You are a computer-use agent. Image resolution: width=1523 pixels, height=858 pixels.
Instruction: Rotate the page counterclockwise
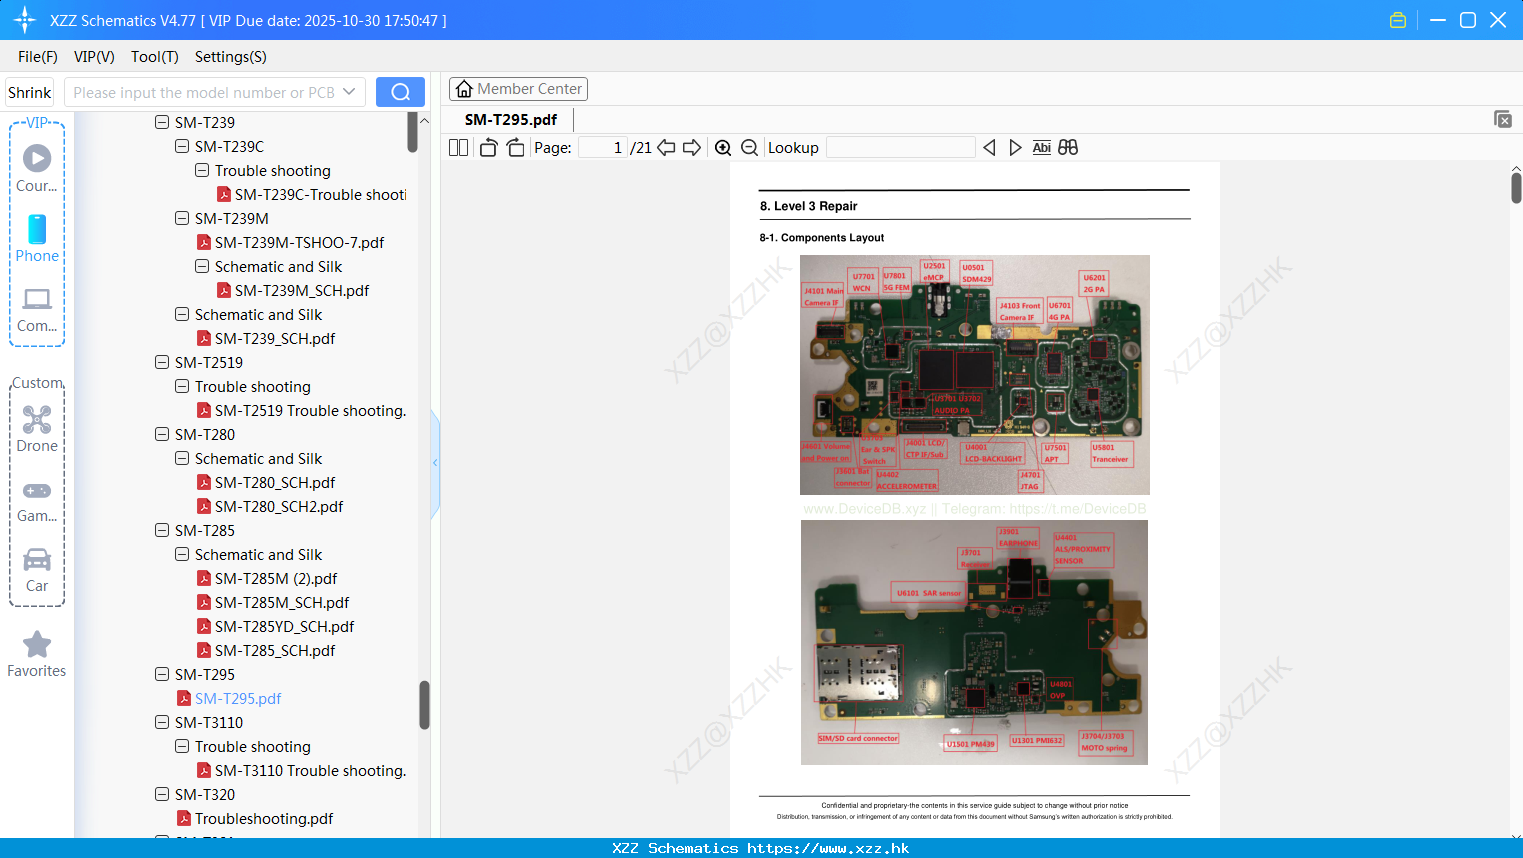coord(489,148)
